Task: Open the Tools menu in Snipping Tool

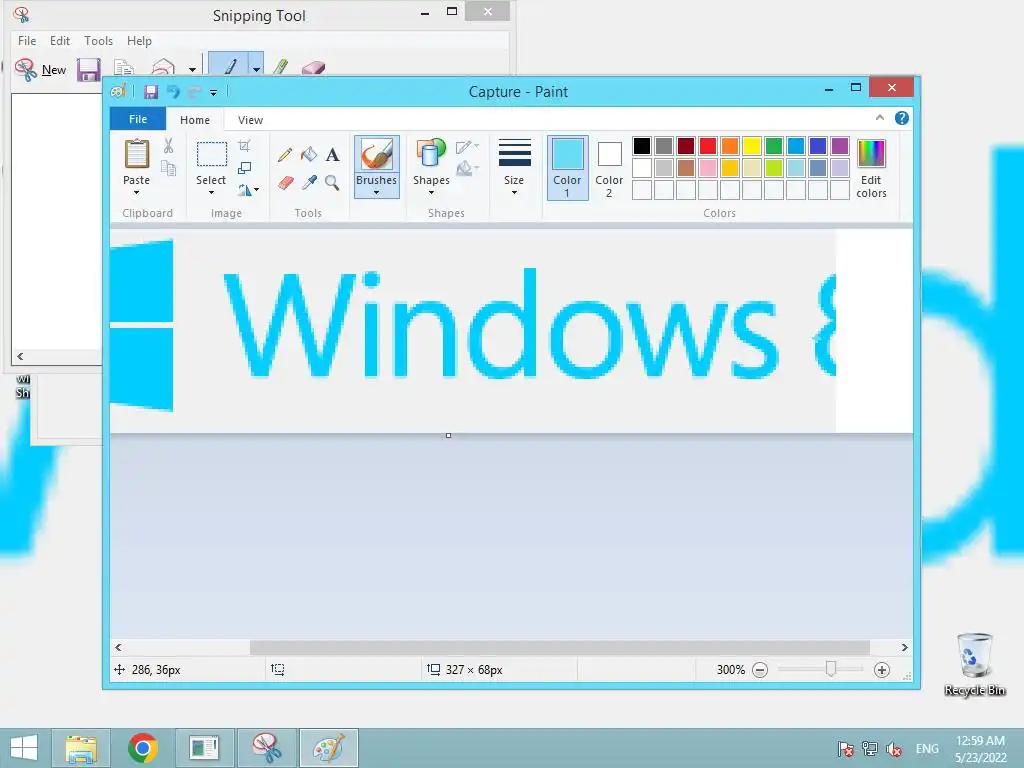Action: coord(99,40)
